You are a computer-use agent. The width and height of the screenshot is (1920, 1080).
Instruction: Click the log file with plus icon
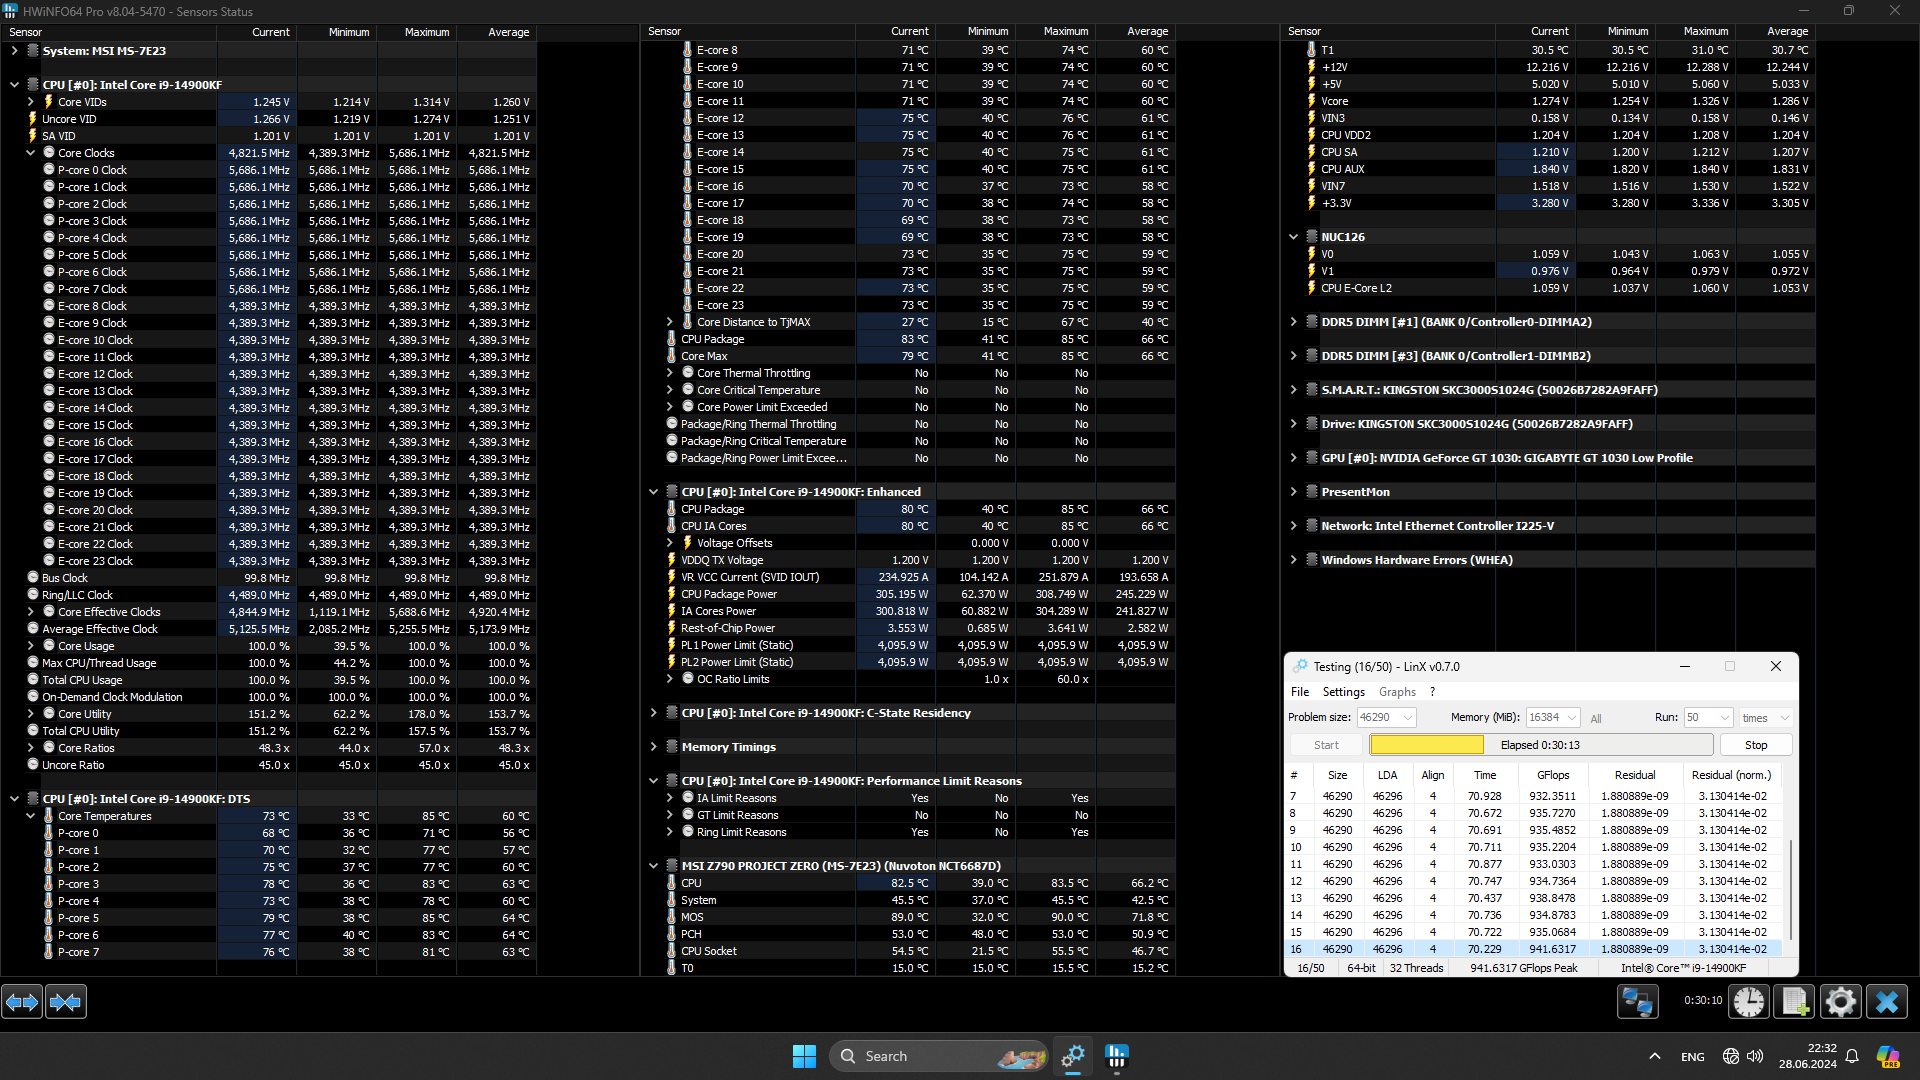[x=1794, y=1001]
